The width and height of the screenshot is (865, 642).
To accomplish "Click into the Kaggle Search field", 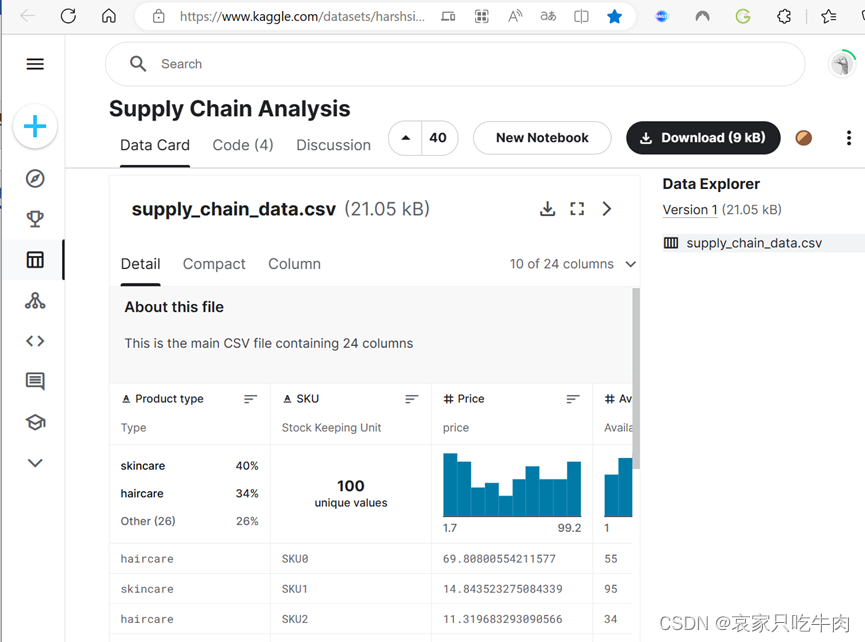I will 455,64.
